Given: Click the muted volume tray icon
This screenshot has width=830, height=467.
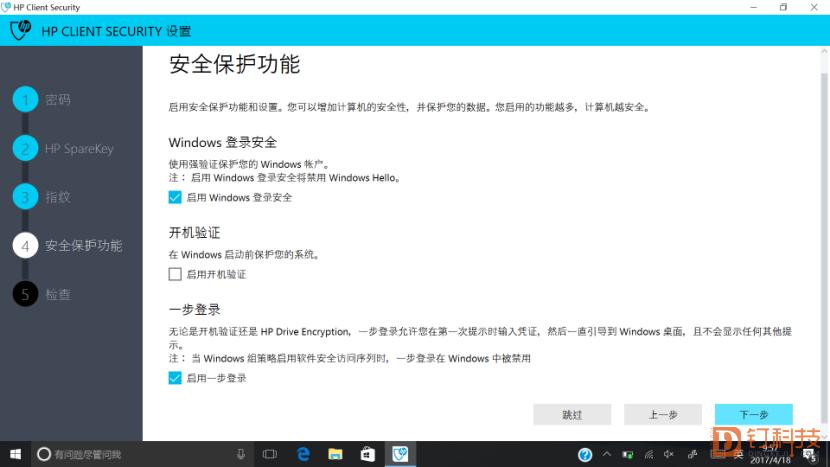Looking at the screenshot, I should [x=669, y=454].
